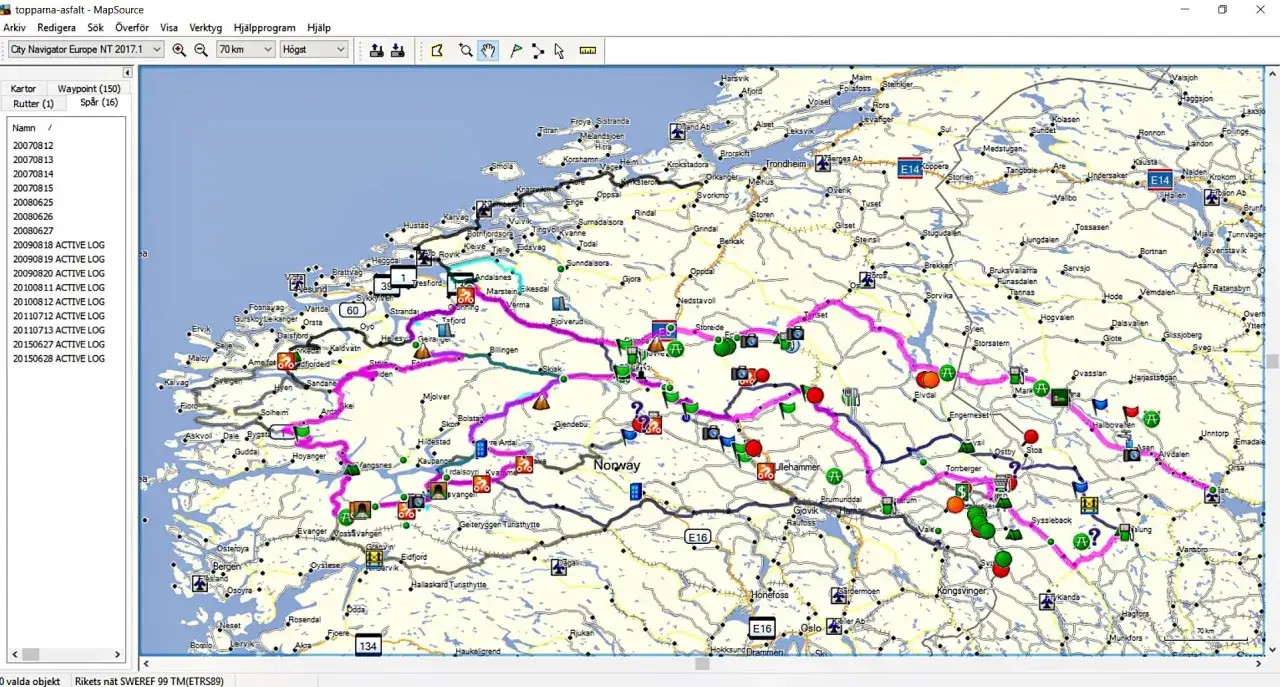Image resolution: width=1280 pixels, height=687 pixels.
Task: Select track 20070815
Action: pyautogui.click(x=33, y=188)
